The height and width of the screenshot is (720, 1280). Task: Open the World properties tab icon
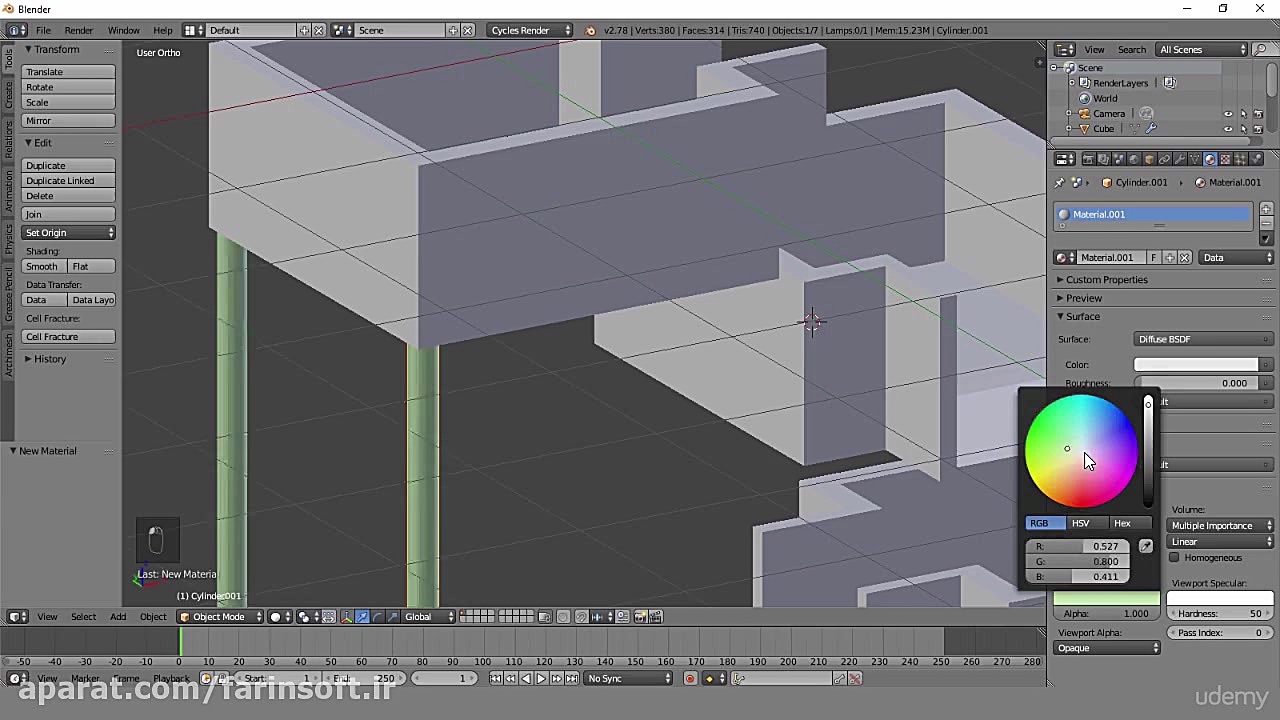(x=1134, y=159)
